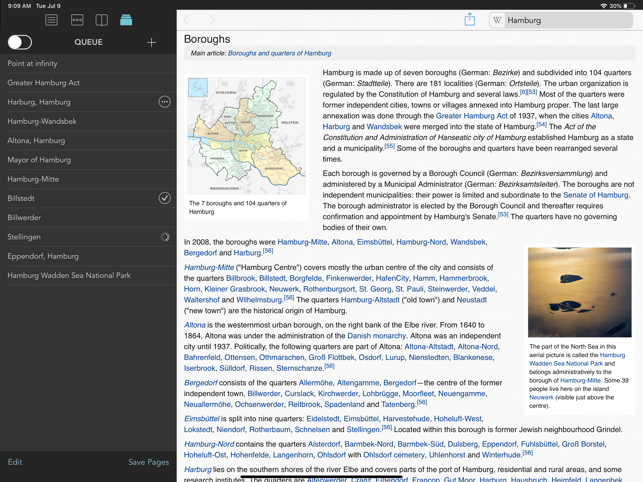643x482 pixels.
Task: Open the Sternschanze link
Action: point(299,368)
